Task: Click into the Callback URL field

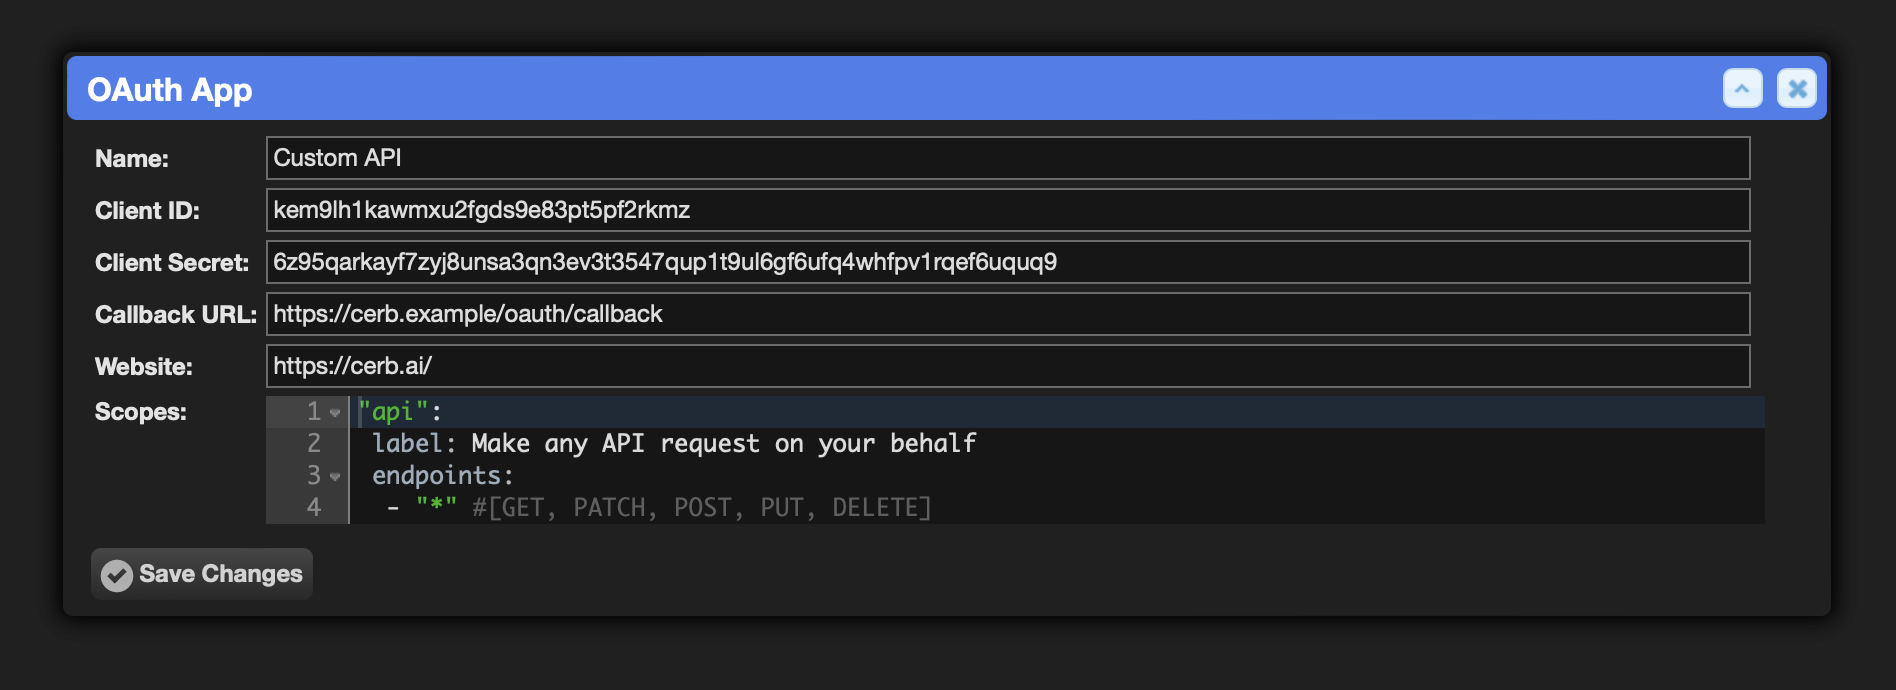Action: (1008, 314)
